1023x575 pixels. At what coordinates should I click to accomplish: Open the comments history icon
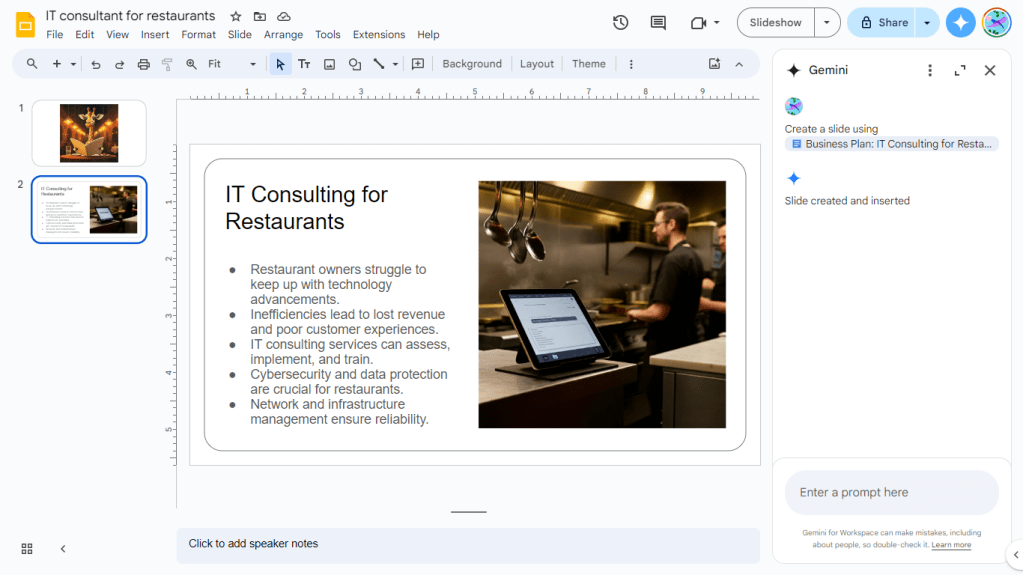click(658, 22)
